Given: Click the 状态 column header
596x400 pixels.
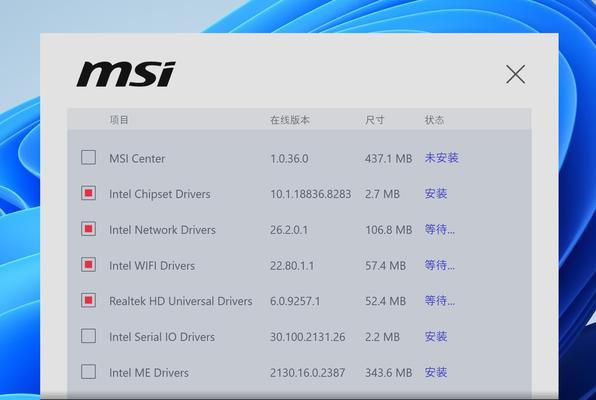Looking at the screenshot, I should (434, 120).
